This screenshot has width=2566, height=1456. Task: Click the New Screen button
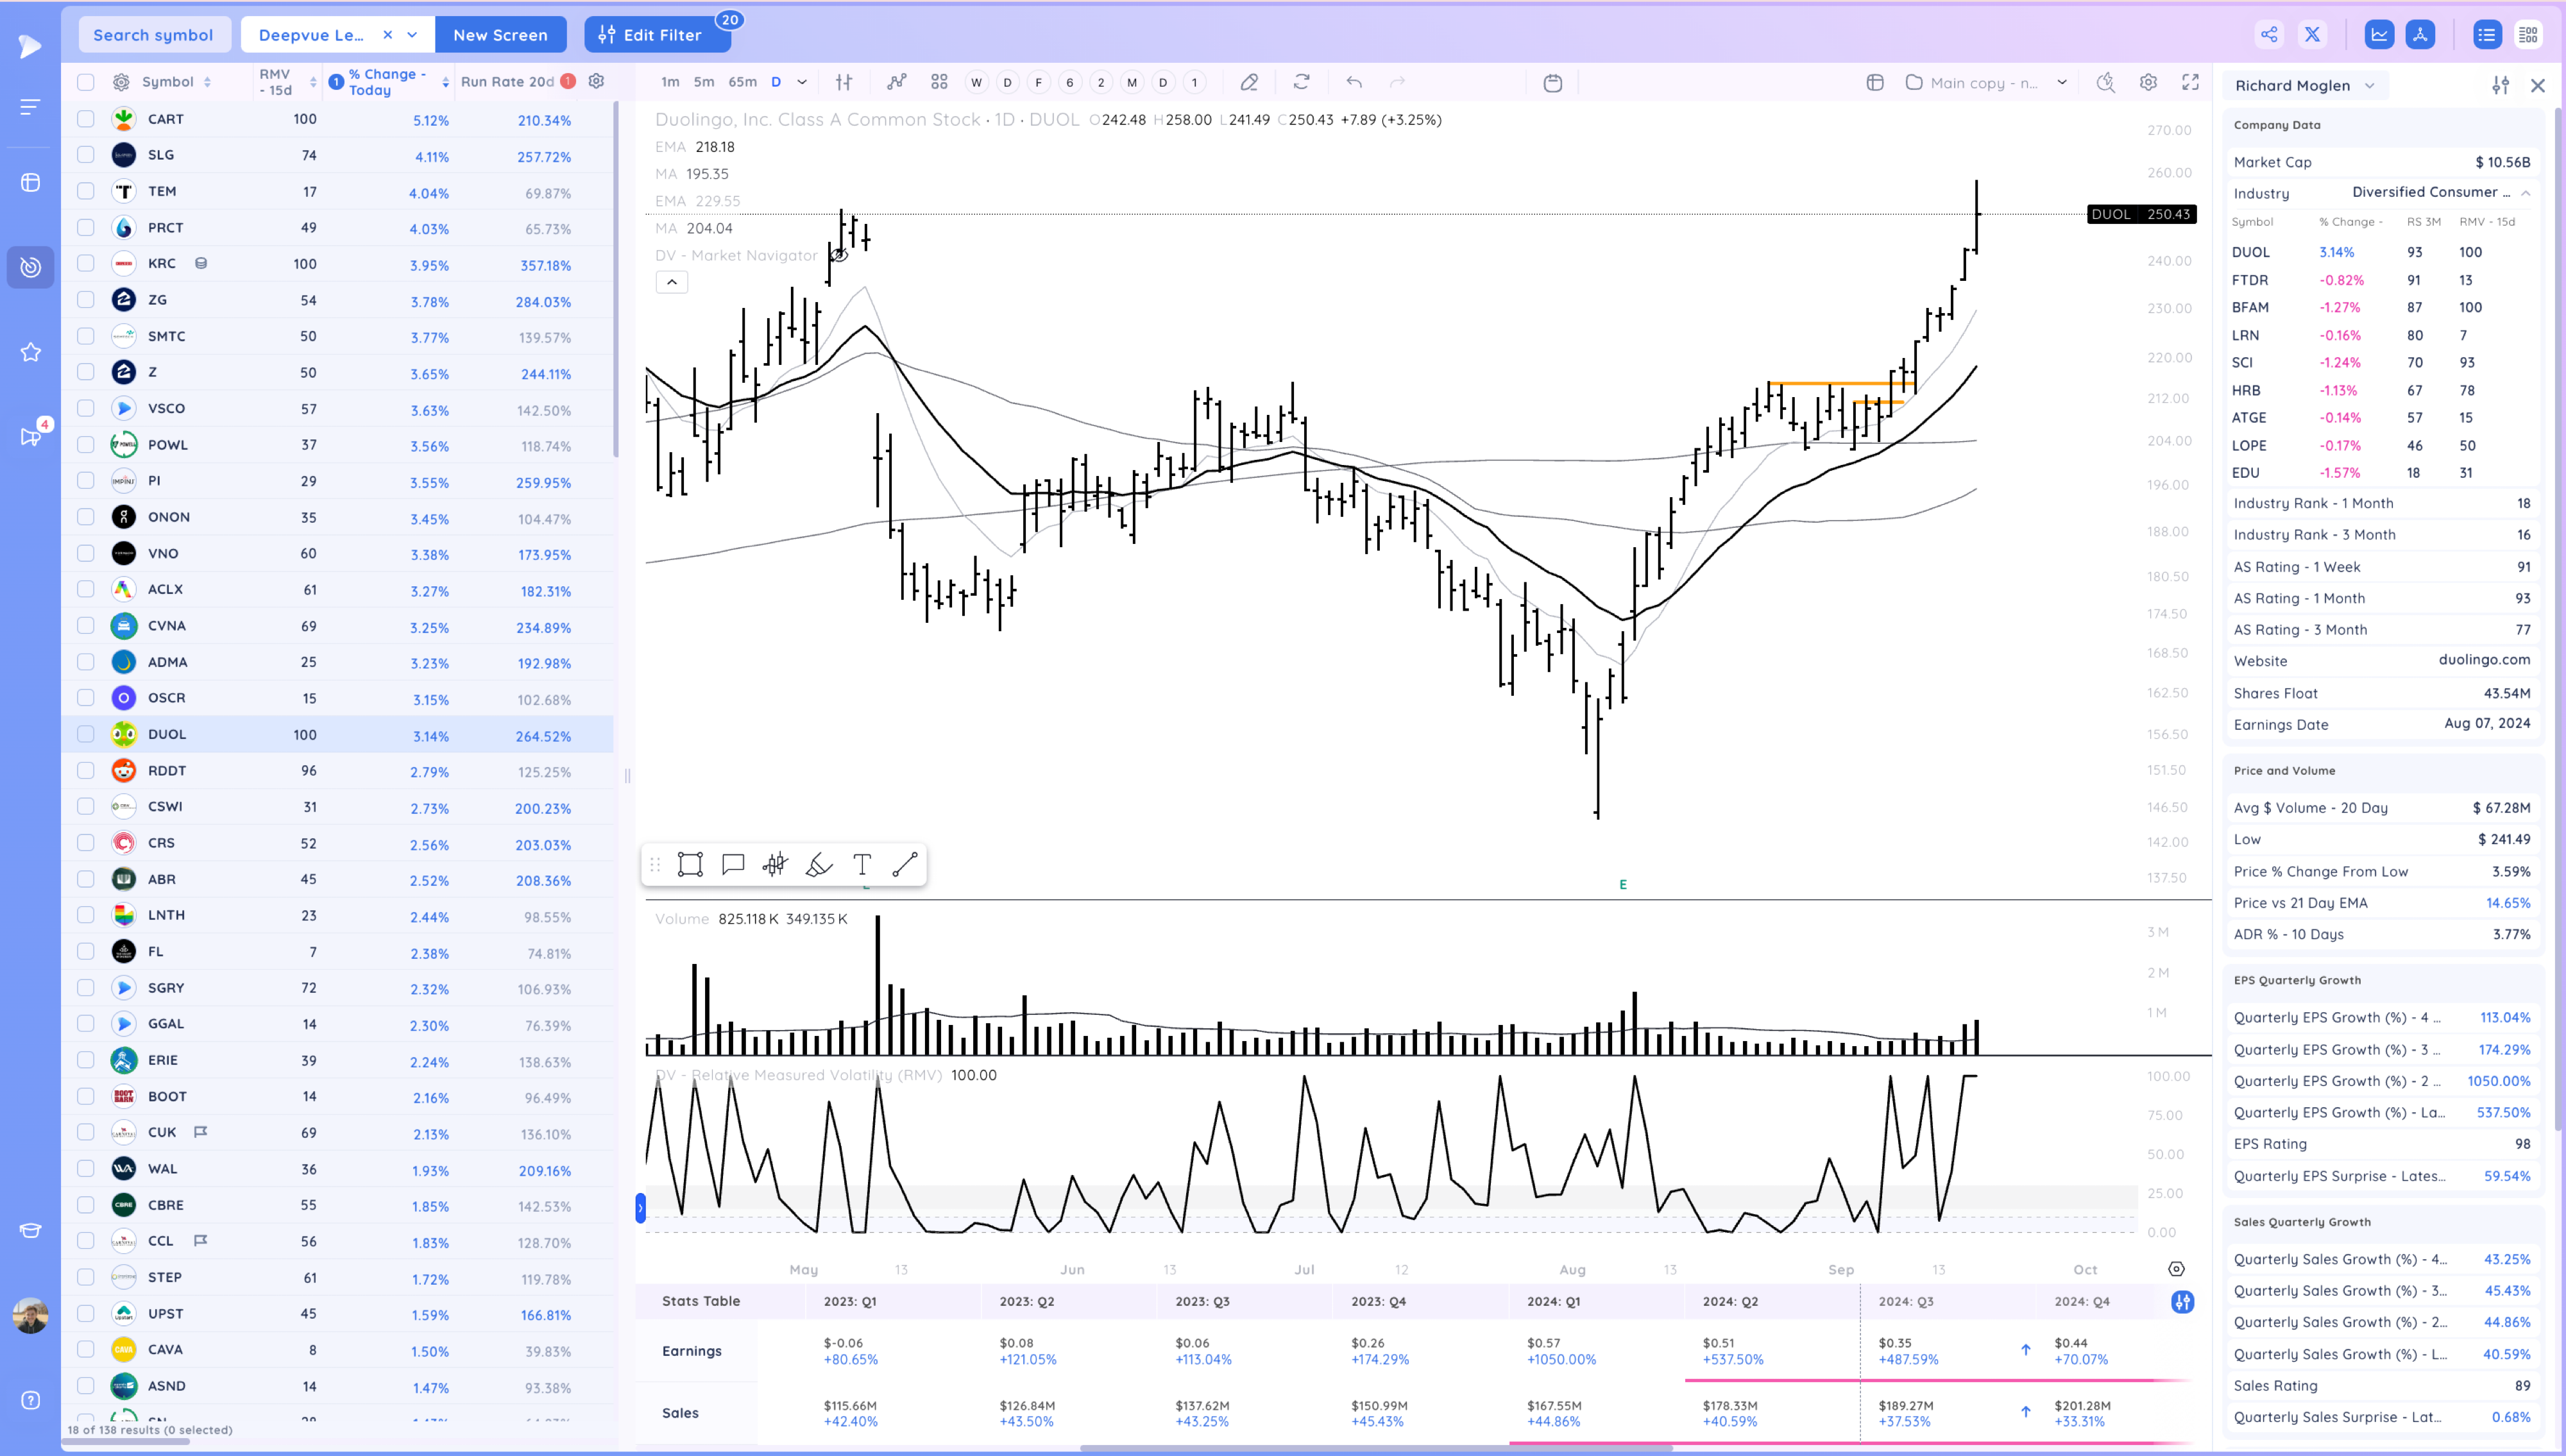point(500,35)
